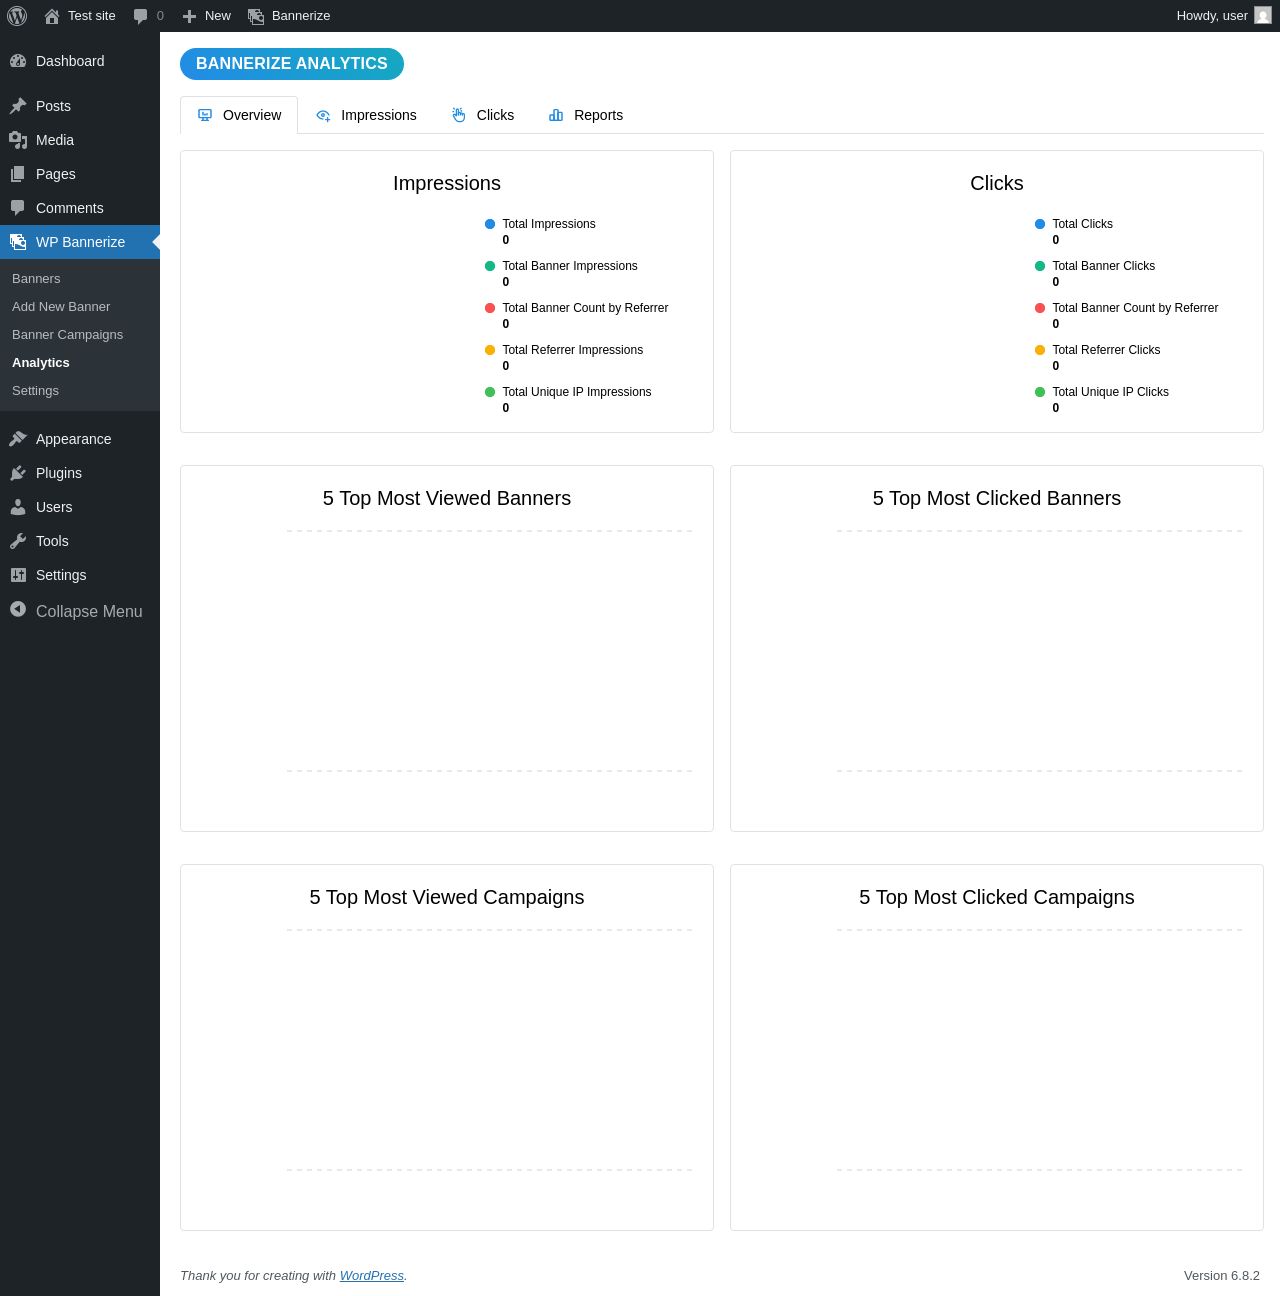Image resolution: width=1280 pixels, height=1296 pixels.
Task: Click the comments bubble icon in admin bar
Action: pyautogui.click(x=141, y=16)
